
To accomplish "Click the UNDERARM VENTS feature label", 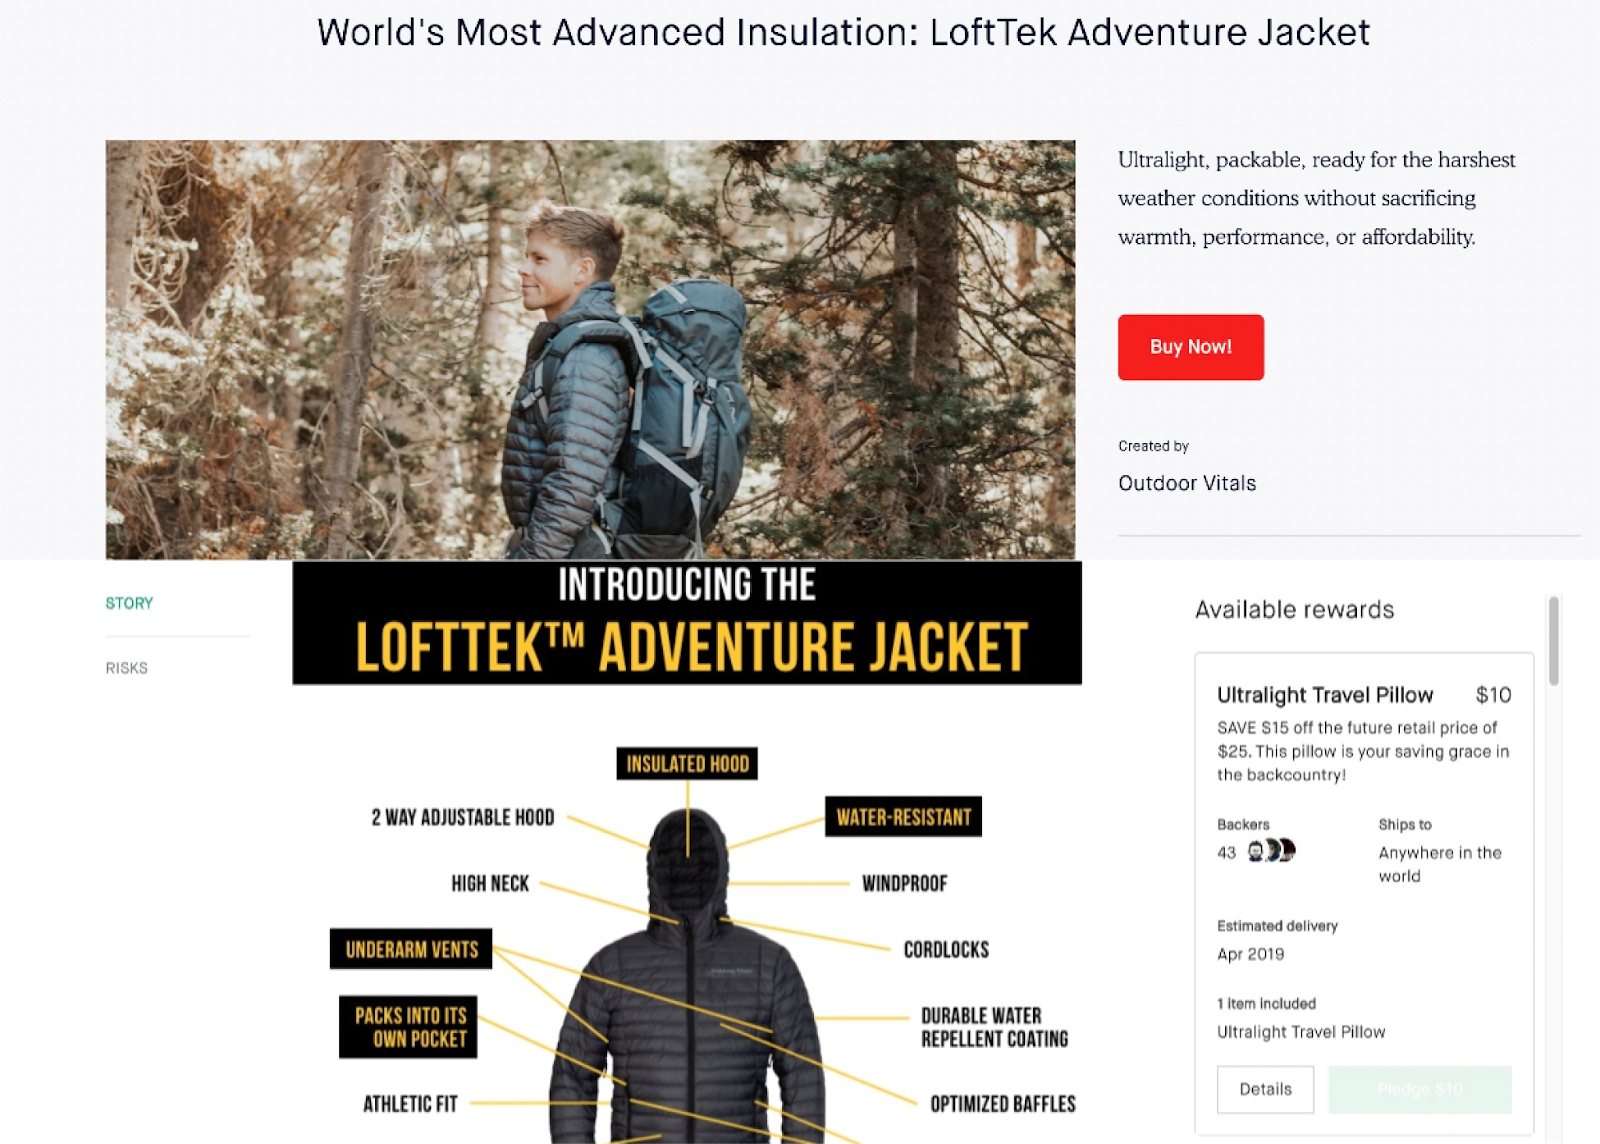I will coord(411,949).
